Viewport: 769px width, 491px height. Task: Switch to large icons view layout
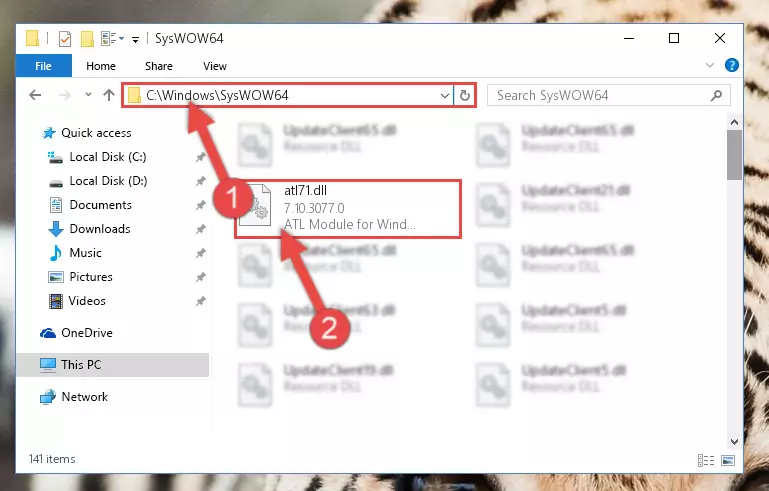click(728, 460)
